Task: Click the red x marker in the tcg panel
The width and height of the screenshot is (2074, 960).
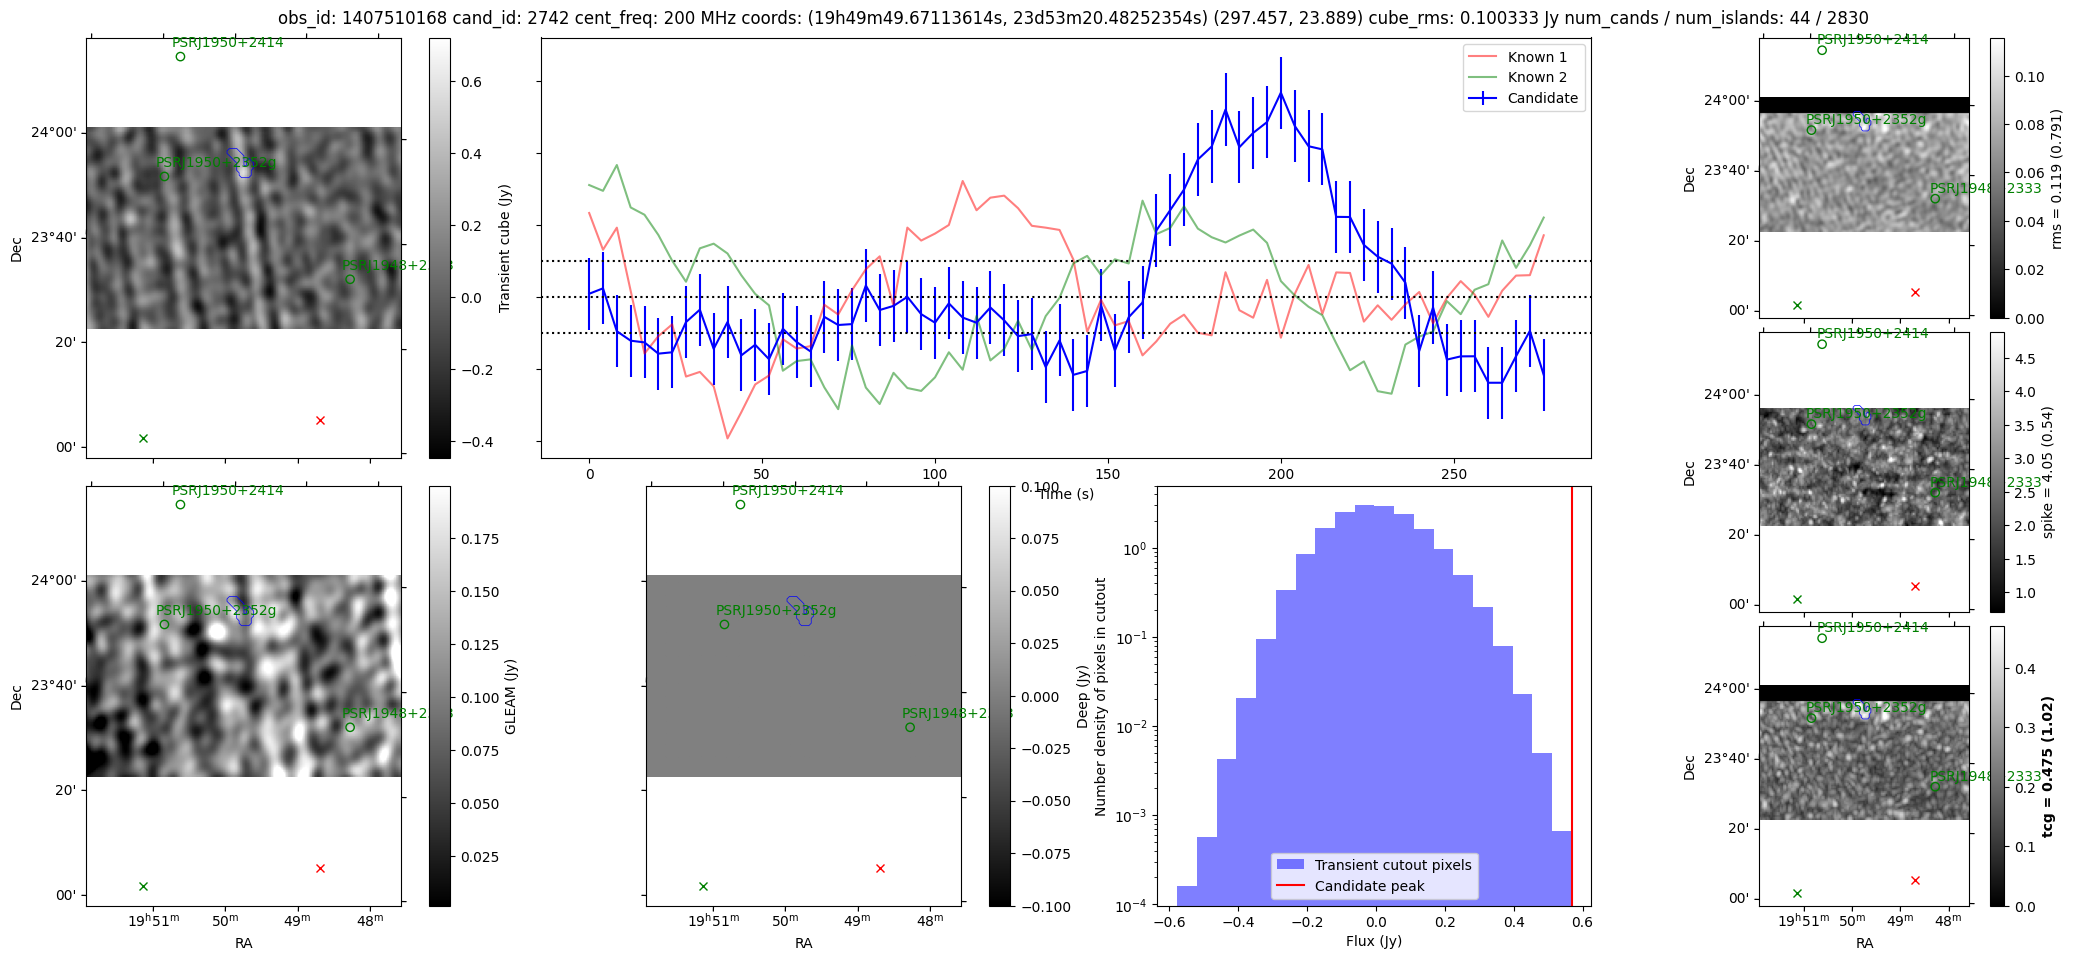Action: [x=1915, y=881]
